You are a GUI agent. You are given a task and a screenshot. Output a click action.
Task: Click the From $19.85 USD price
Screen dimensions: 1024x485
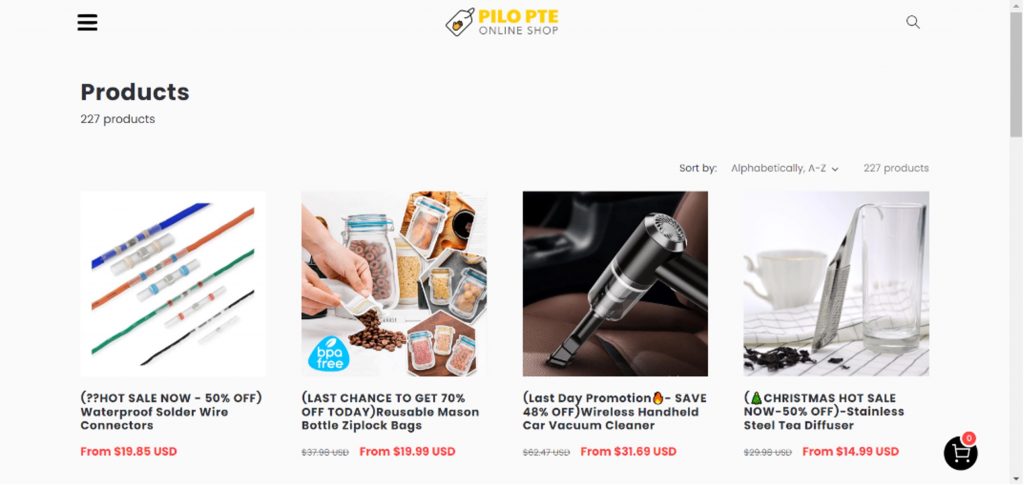pos(129,451)
